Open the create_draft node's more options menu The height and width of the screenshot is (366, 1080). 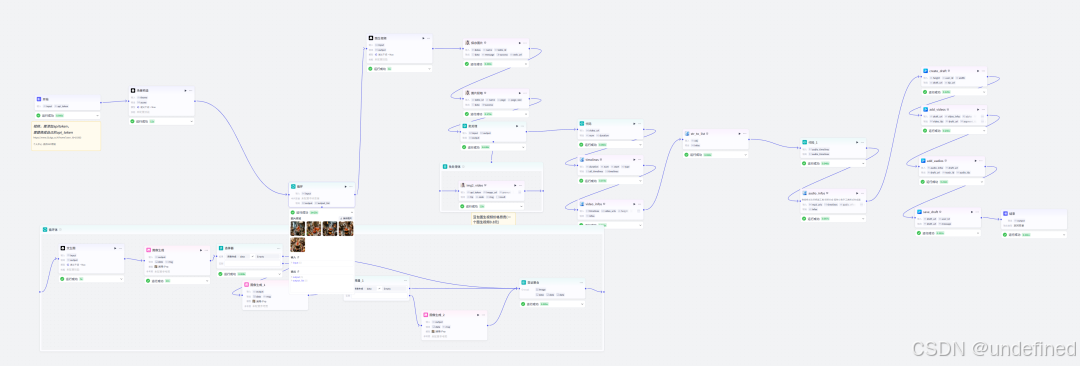pos(984,70)
